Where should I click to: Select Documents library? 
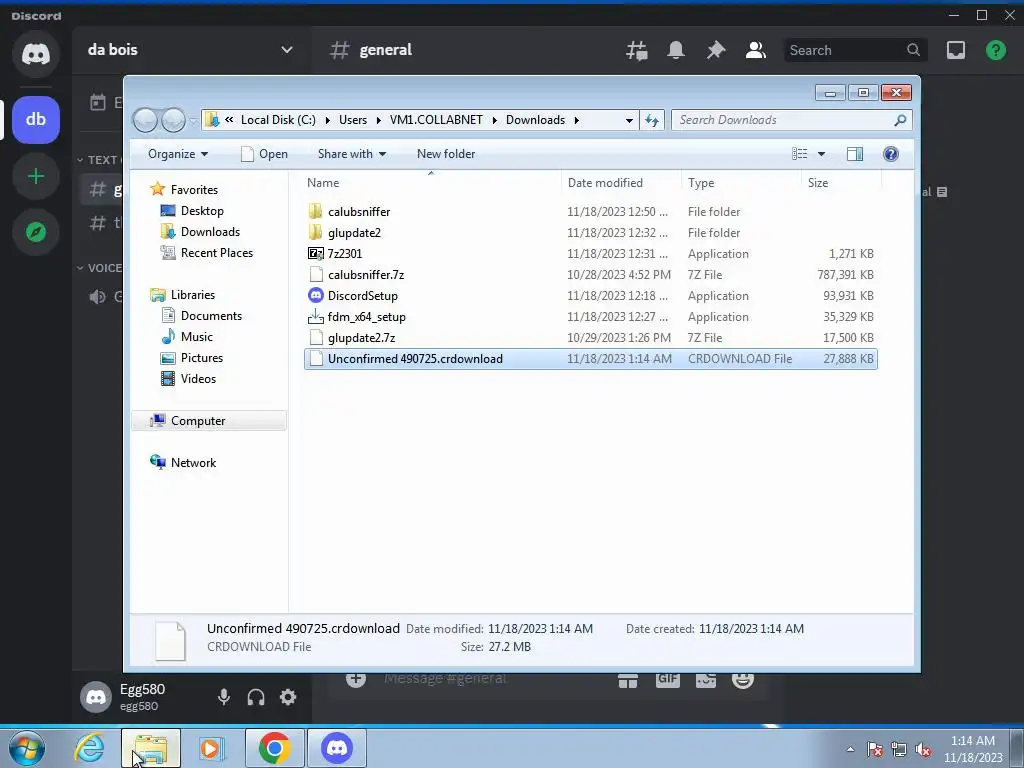pos(211,316)
